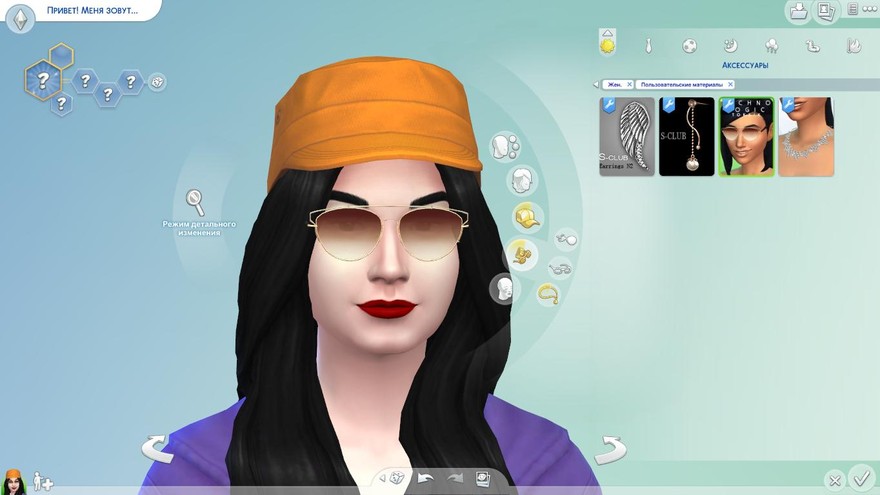Select the necklace subcategory gold chain icon

(548, 294)
